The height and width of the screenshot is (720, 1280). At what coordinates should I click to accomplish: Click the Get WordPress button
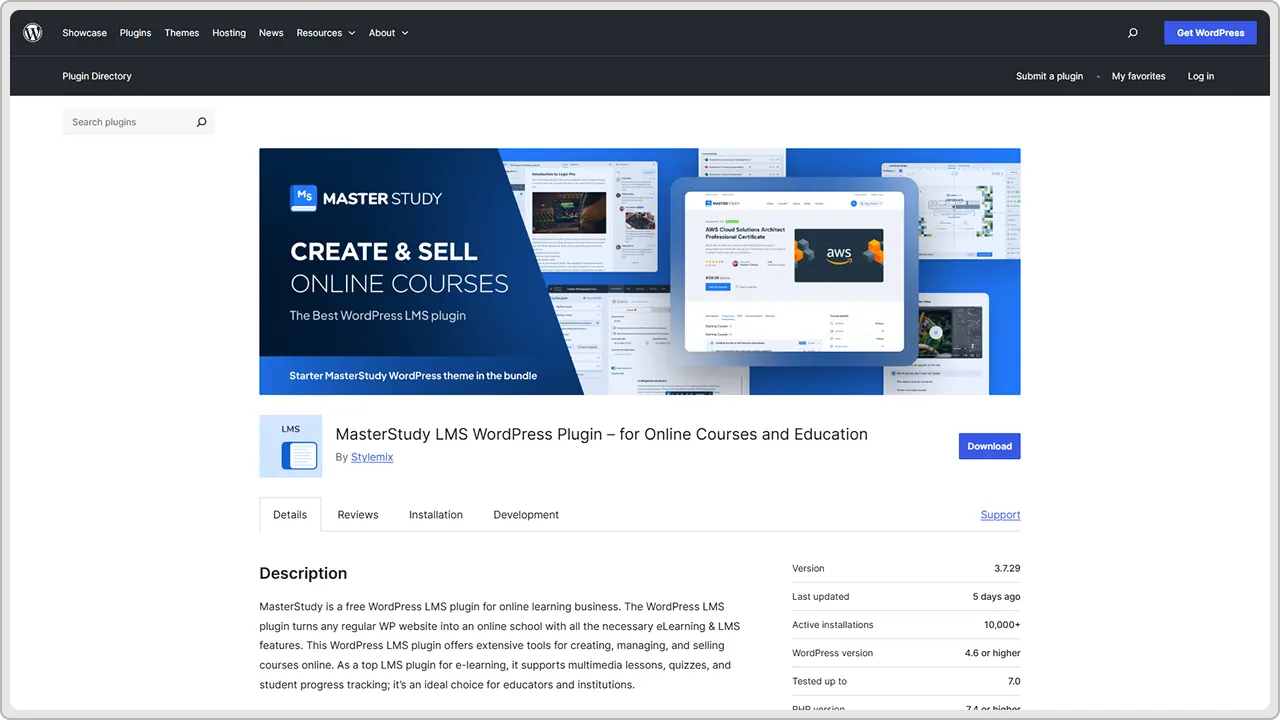1210,33
